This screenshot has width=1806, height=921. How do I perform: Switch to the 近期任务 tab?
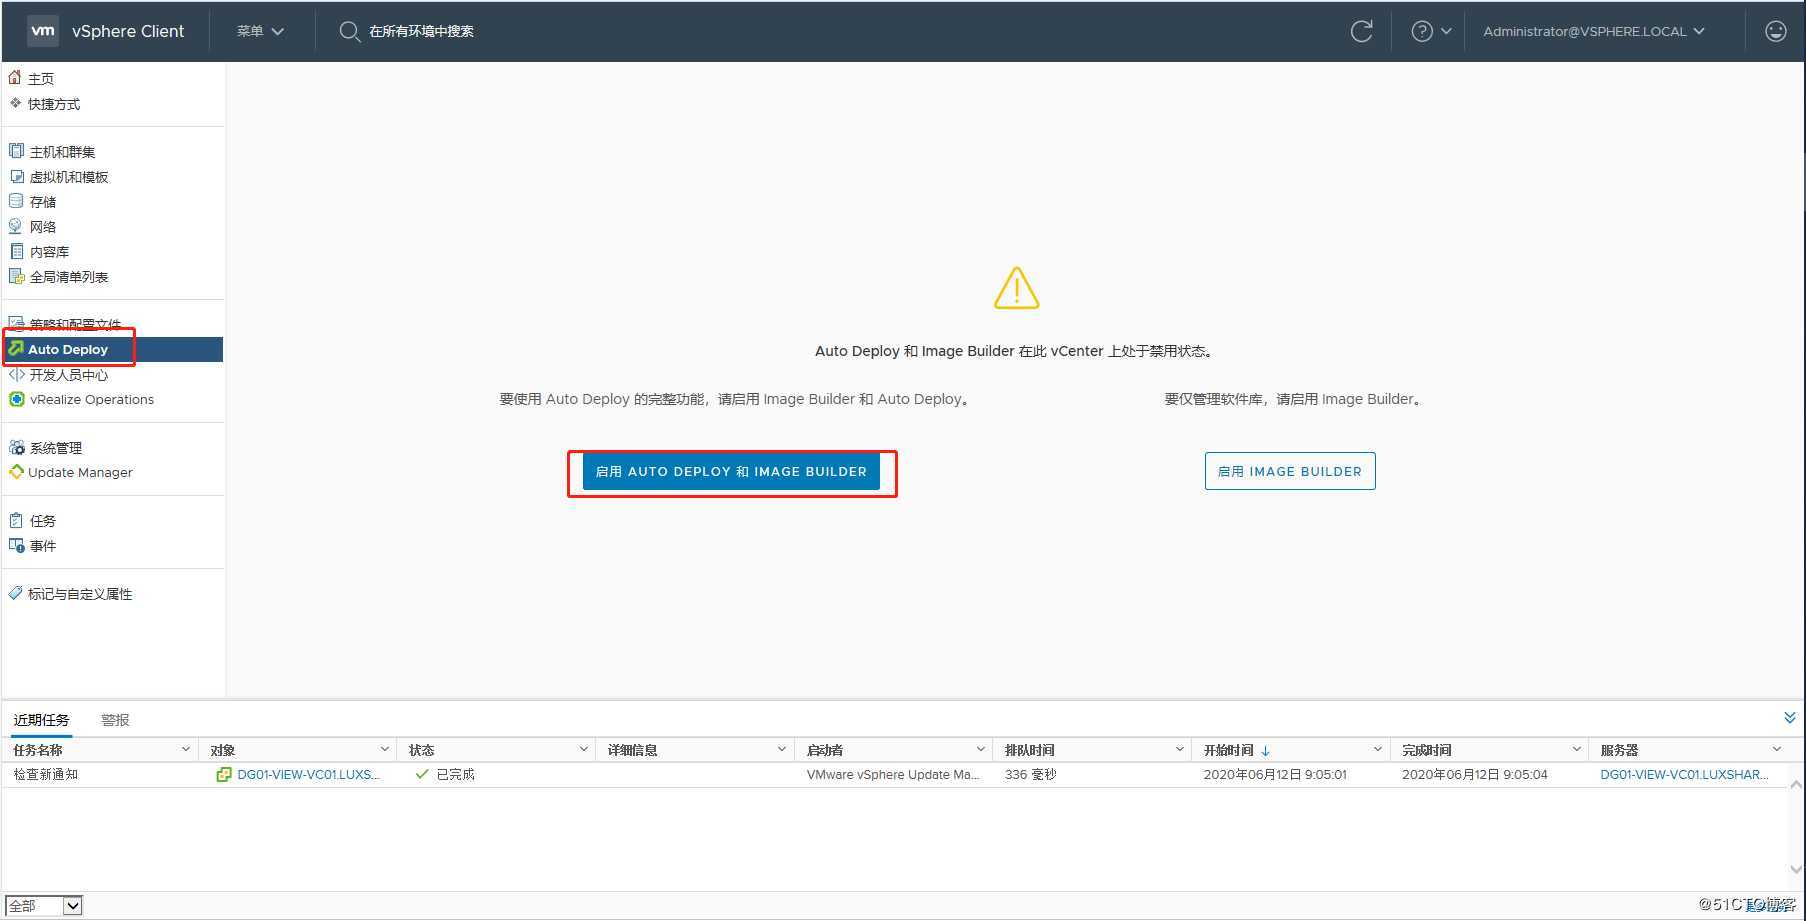[41, 720]
